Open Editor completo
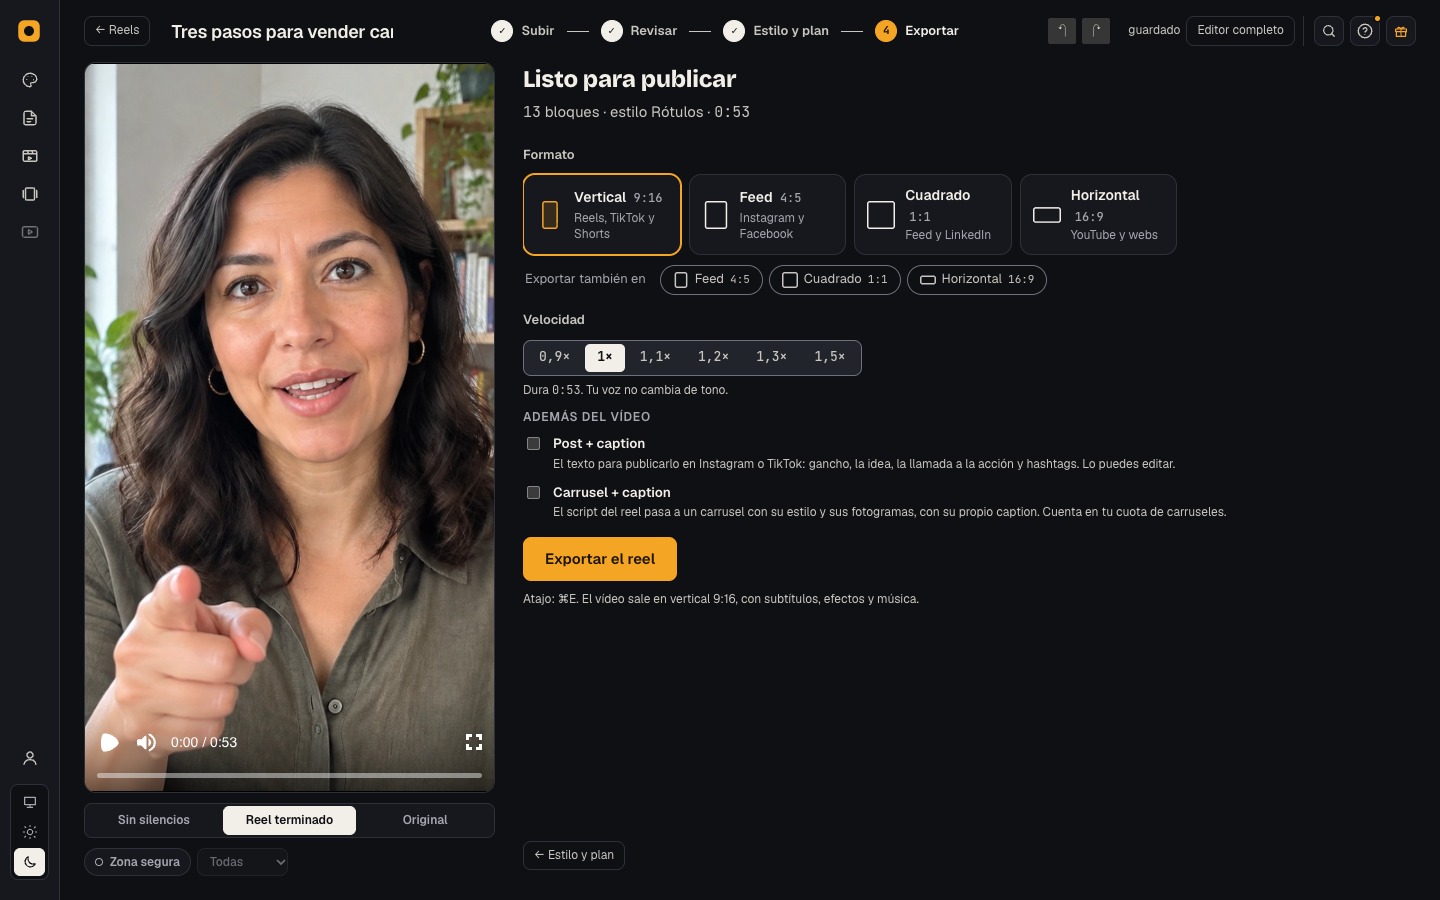Image resolution: width=1440 pixels, height=900 pixels. pyautogui.click(x=1240, y=31)
